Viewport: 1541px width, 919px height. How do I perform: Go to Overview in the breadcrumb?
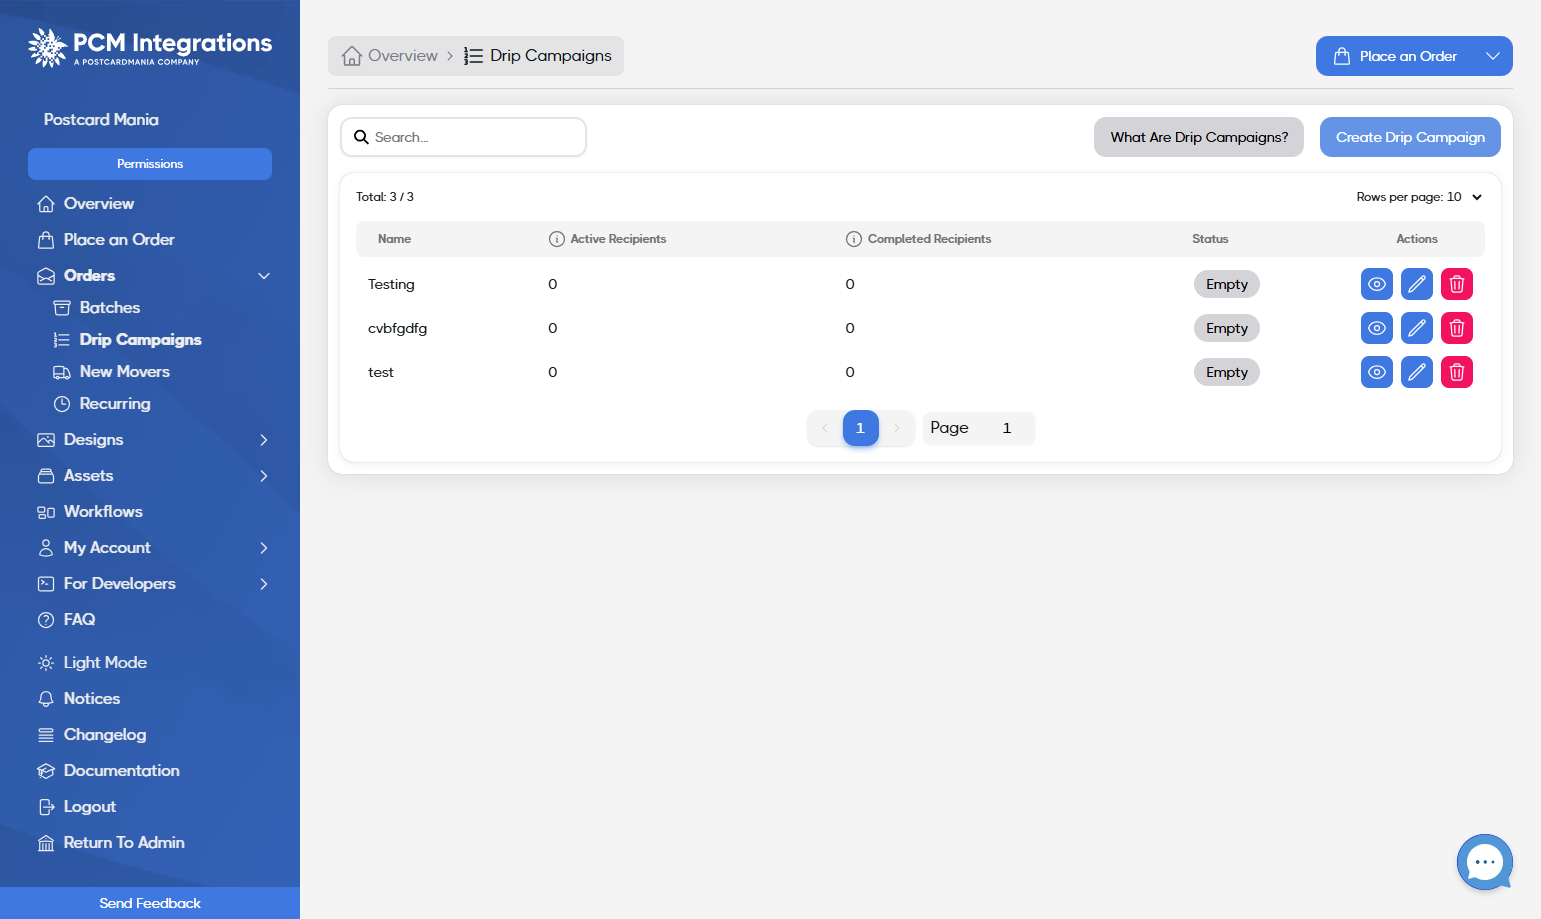pos(390,56)
